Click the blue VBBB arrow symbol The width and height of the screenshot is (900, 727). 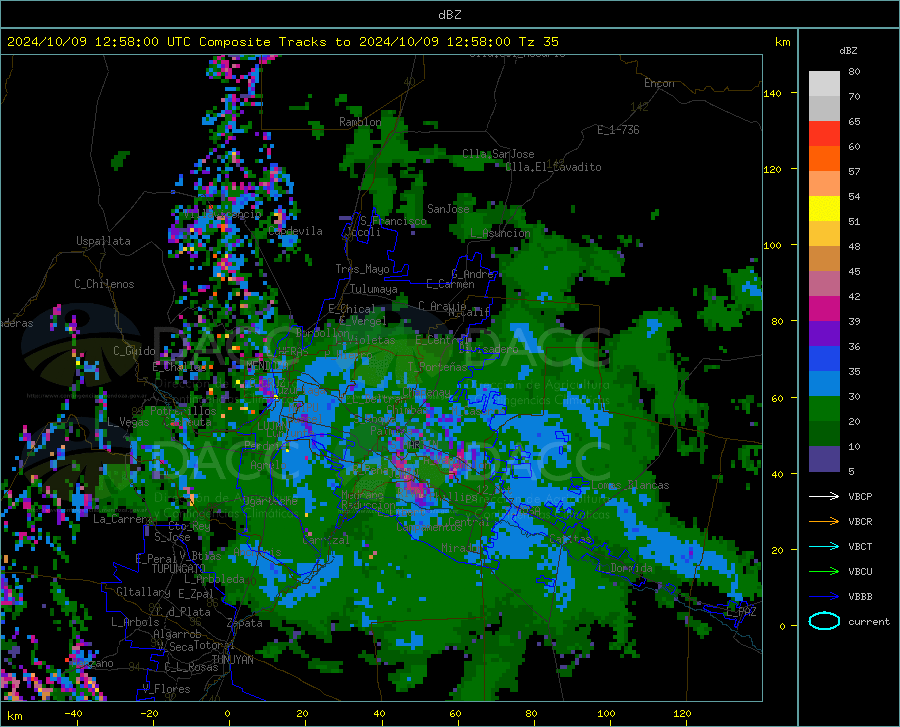[x=824, y=596]
